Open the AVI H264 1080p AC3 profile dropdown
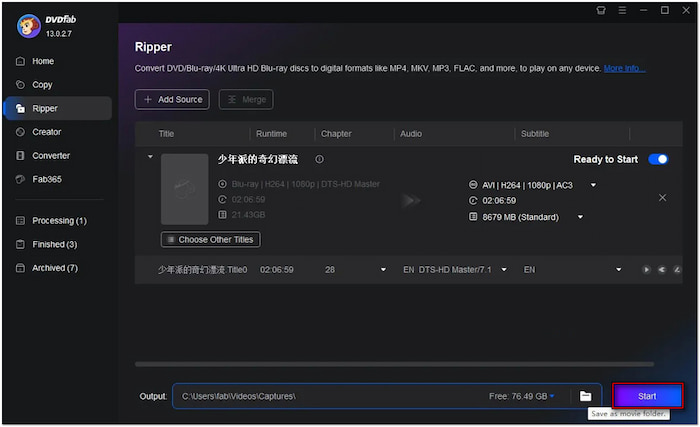Screen dimensions: 700x427 (x=593, y=185)
